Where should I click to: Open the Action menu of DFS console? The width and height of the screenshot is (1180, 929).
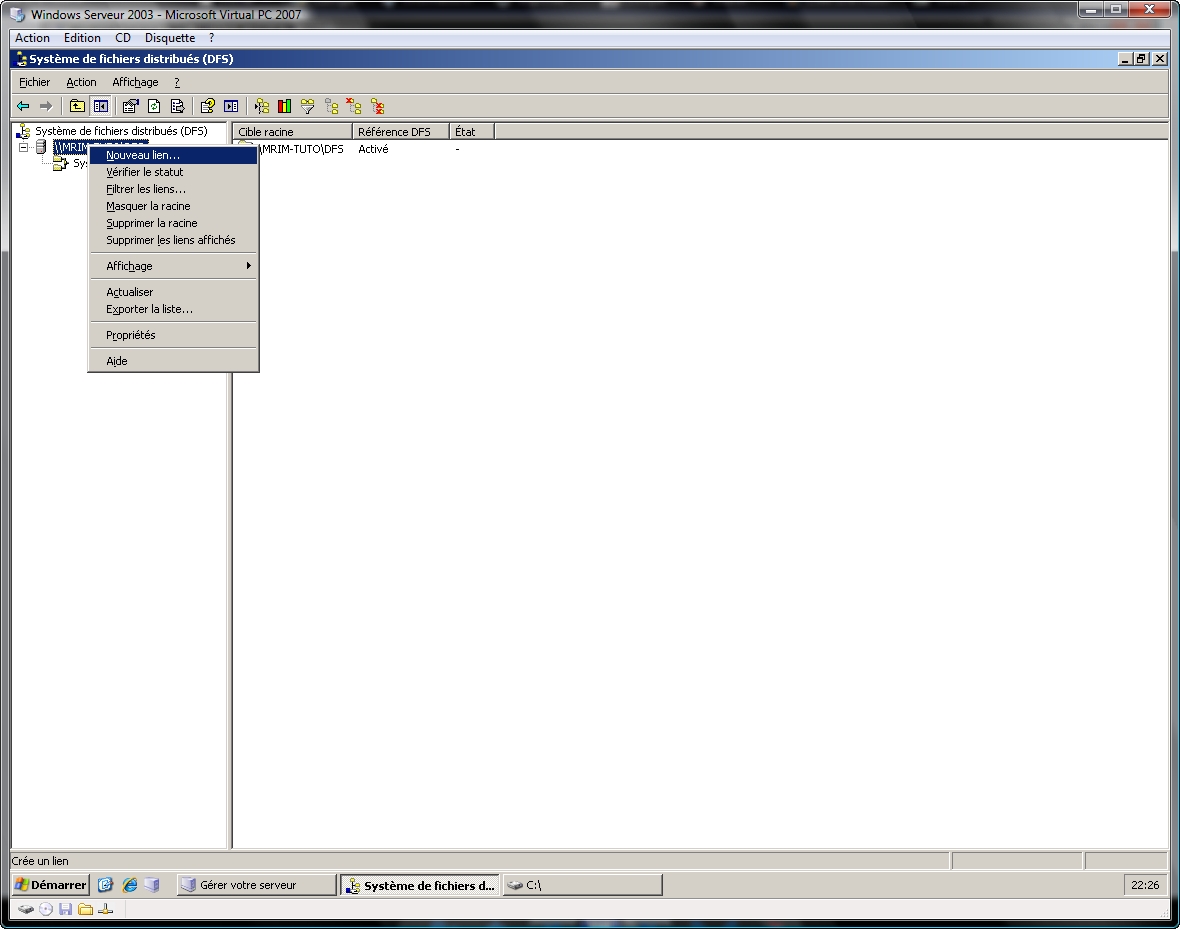81,82
